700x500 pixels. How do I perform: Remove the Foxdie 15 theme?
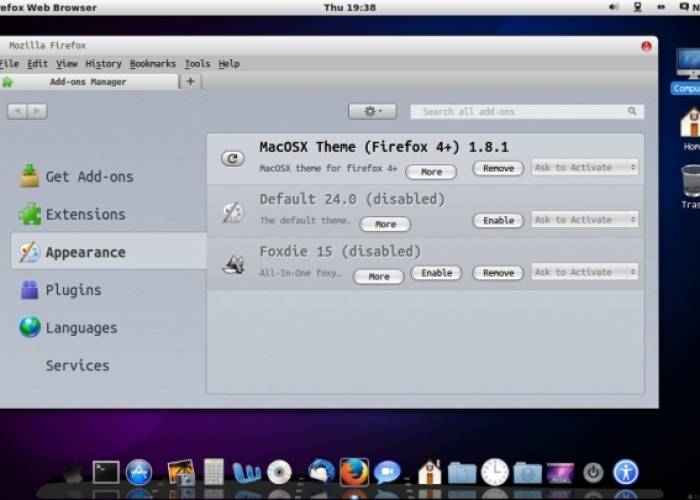point(498,273)
